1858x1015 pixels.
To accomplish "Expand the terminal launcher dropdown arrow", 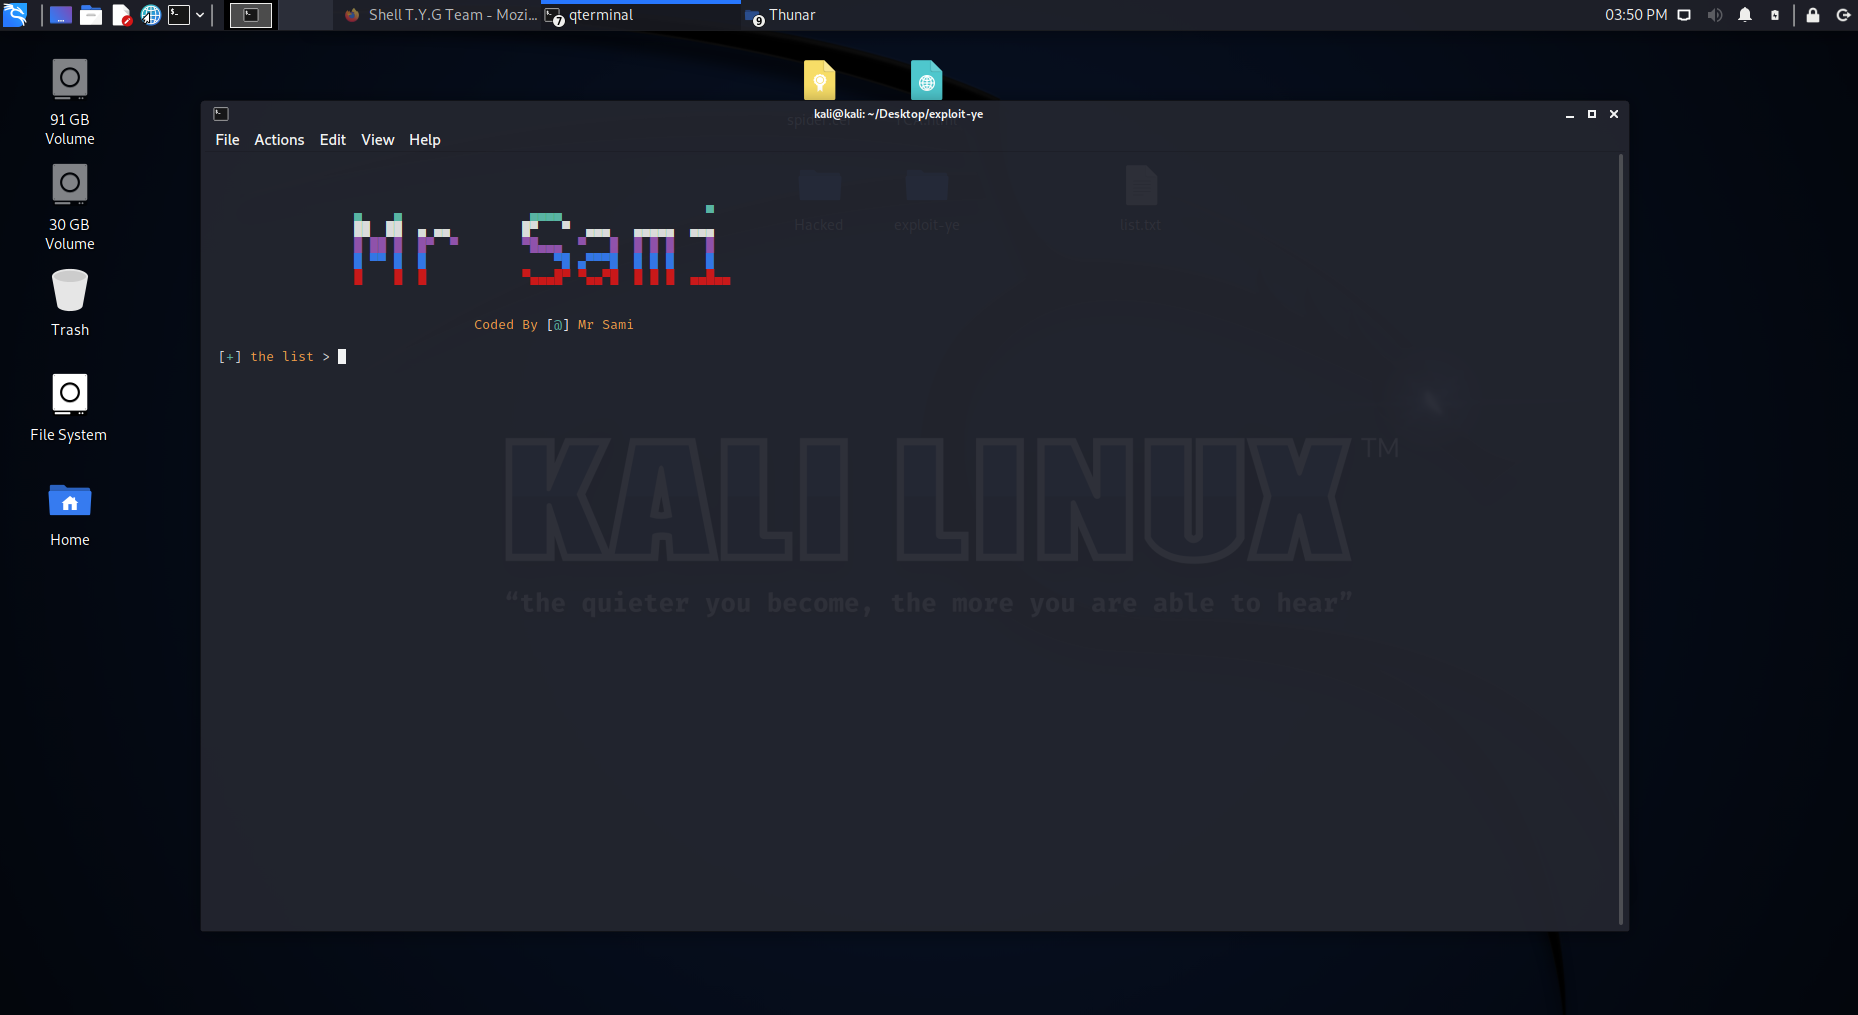I will point(200,15).
